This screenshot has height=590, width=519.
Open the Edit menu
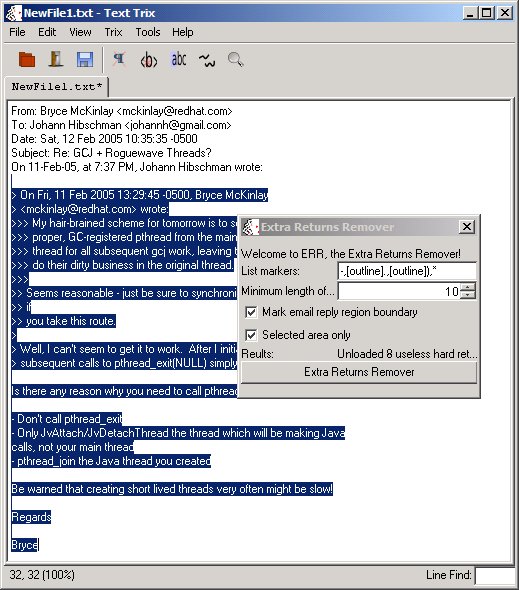(47, 32)
